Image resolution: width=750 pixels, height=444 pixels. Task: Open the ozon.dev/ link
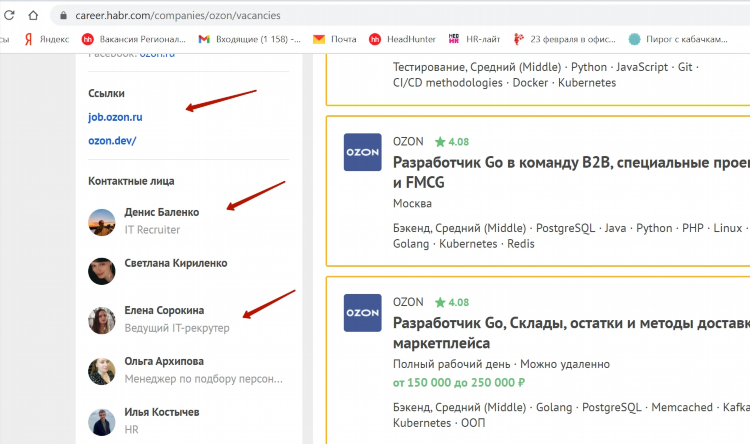[112, 141]
